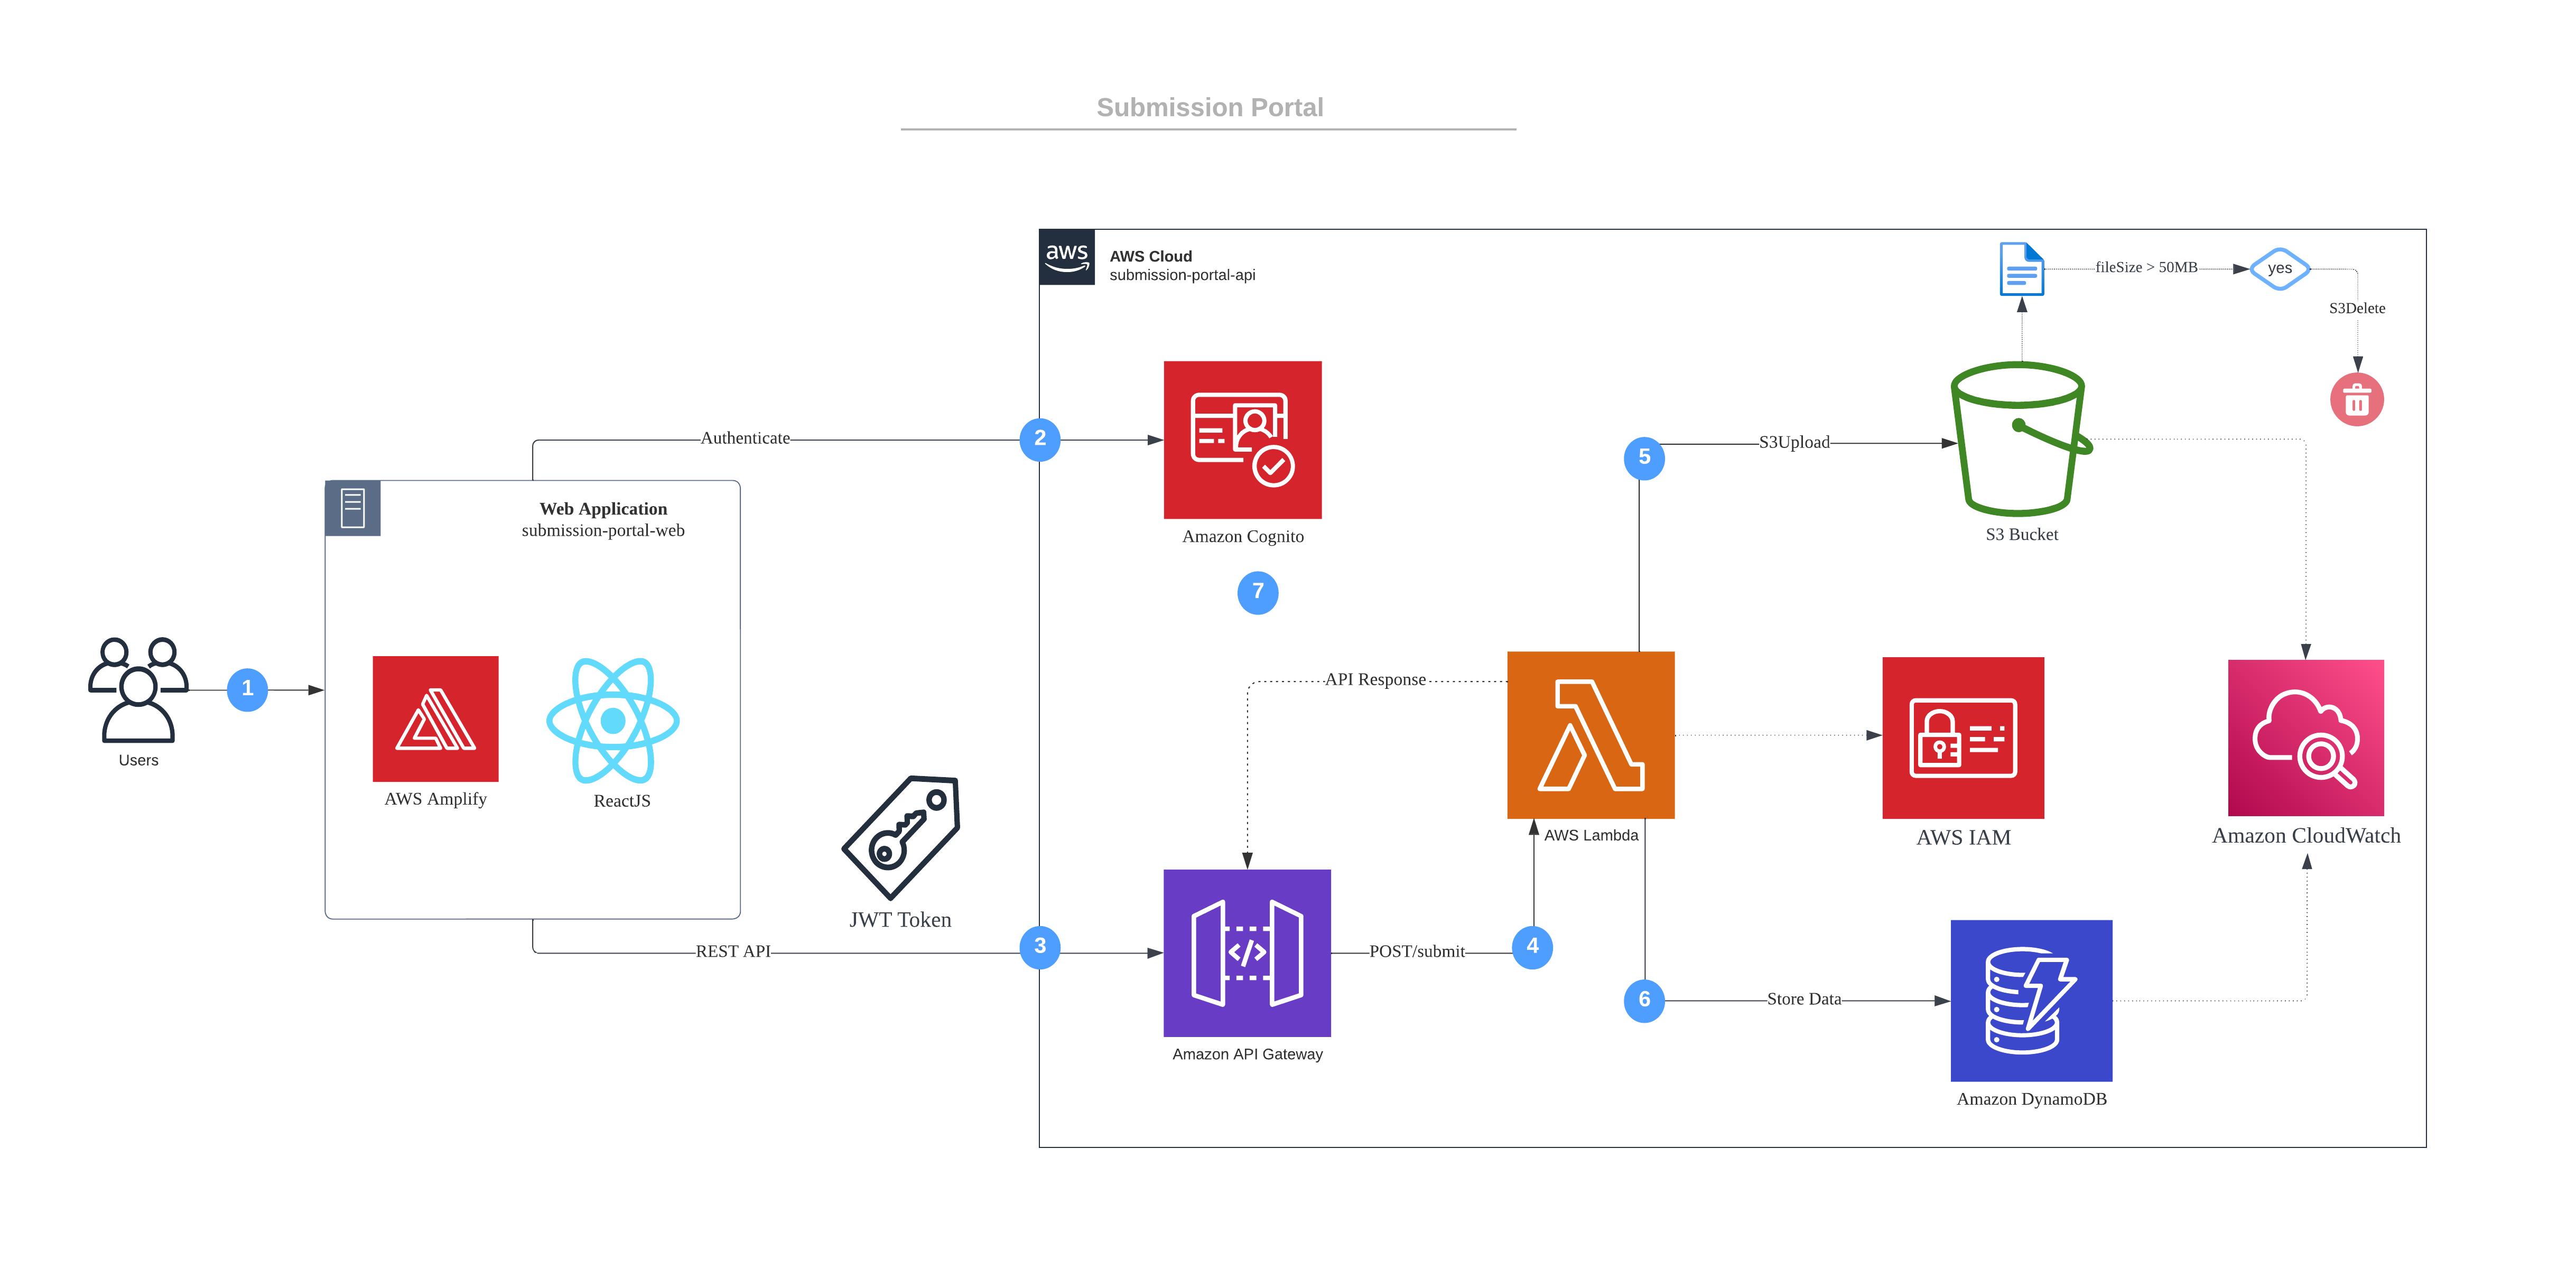
Task: Select step 5 circle near S3Upload
Action: tap(1644, 458)
